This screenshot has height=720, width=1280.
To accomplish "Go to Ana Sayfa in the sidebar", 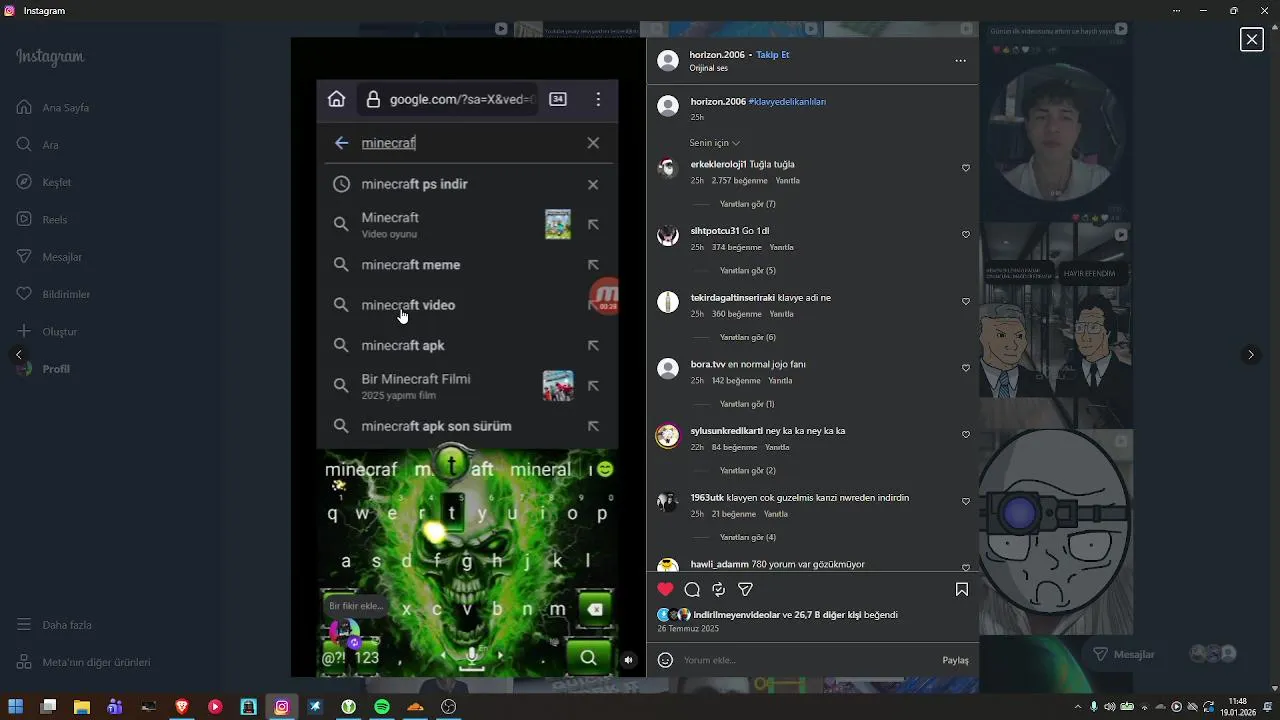I will [x=54, y=108].
